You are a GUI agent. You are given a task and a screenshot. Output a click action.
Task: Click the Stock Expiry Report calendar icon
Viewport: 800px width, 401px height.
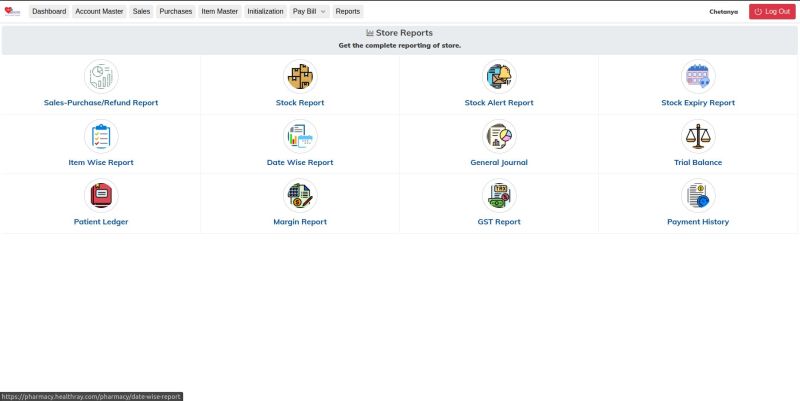698,76
